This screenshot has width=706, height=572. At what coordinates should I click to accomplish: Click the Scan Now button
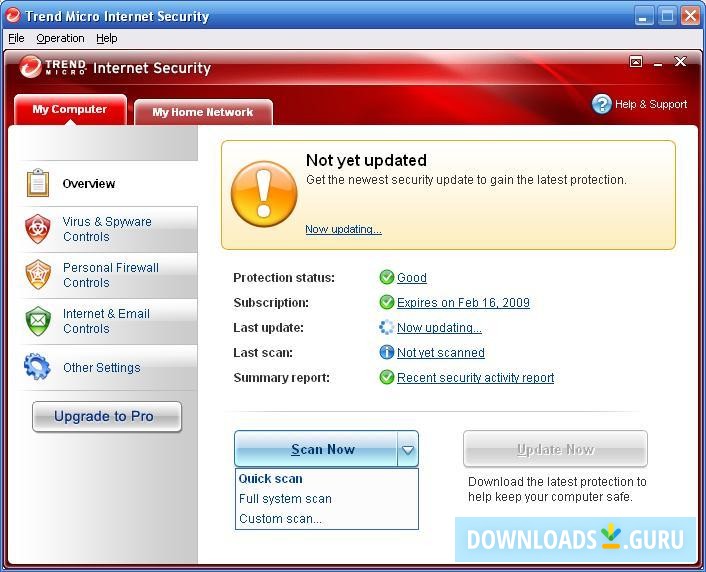[x=316, y=449]
